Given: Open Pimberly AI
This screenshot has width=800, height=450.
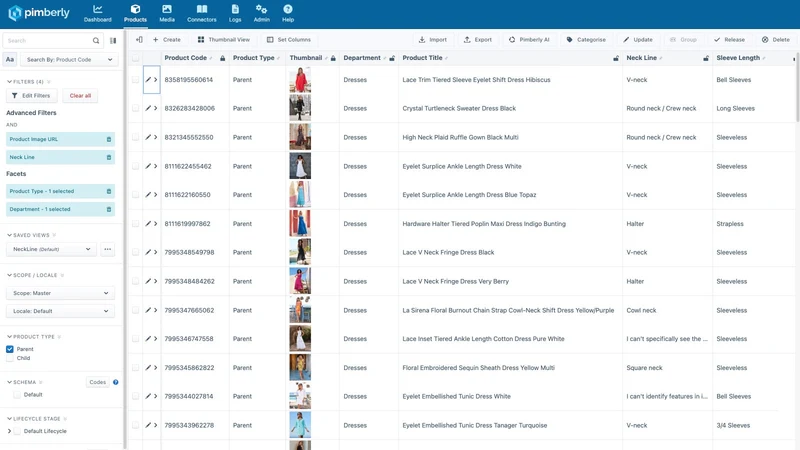Looking at the screenshot, I should pos(529,39).
